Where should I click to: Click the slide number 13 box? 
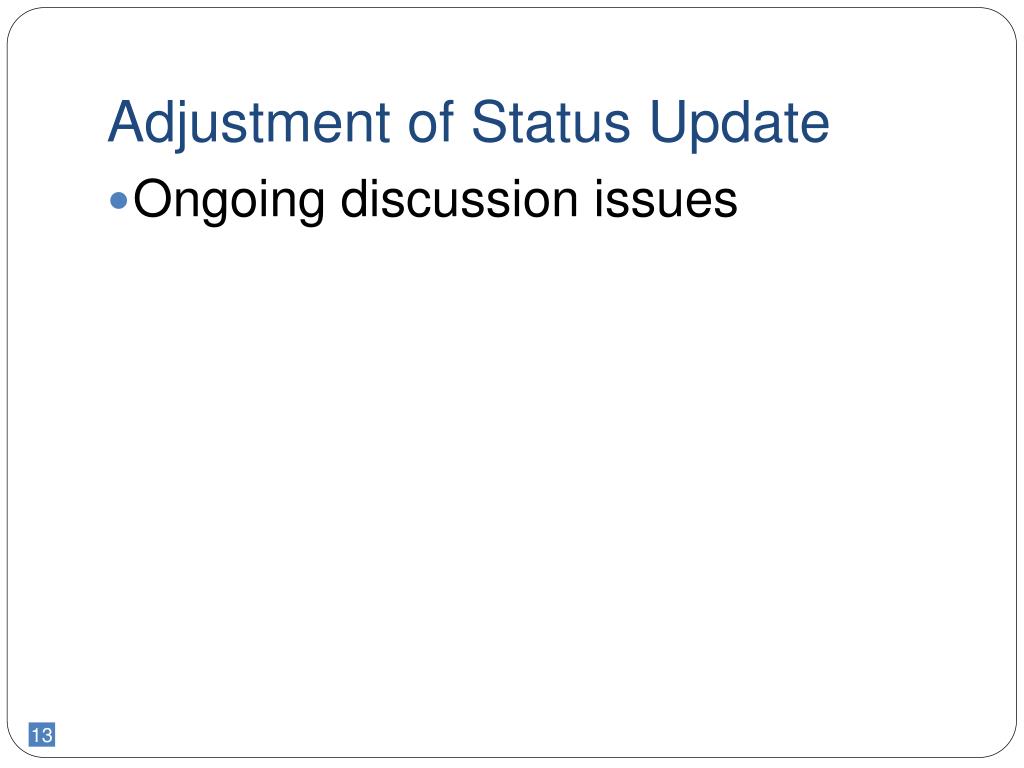click(42, 735)
